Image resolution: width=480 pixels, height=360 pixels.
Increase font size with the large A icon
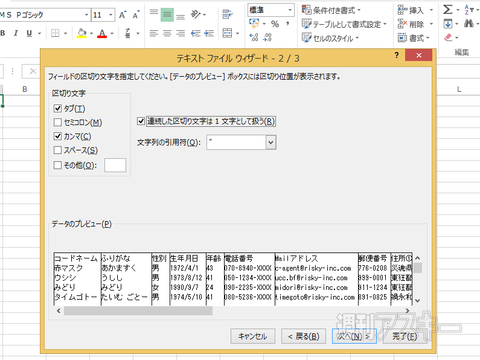(x=122, y=15)
